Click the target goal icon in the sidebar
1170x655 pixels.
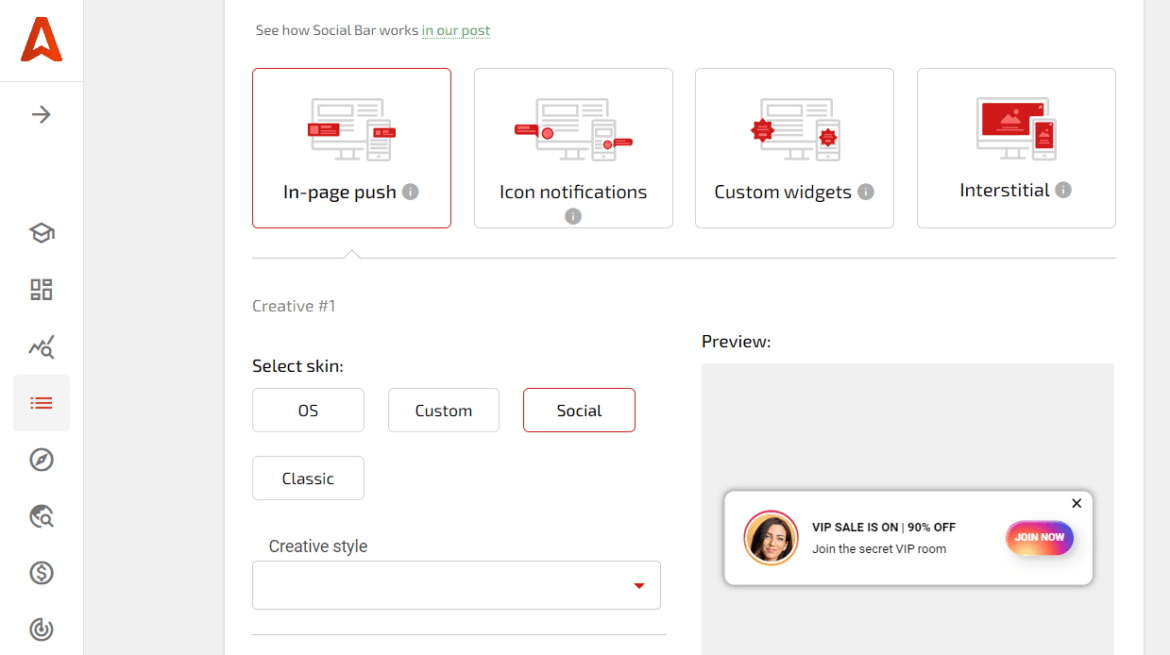point(41,630)
